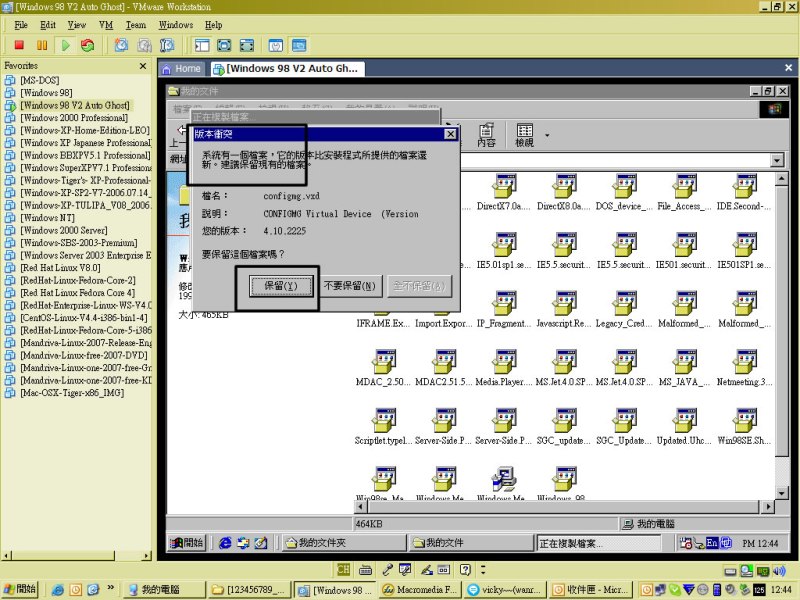Click the 內容 properties toolbar button
This screenshot has height=600, width=800.
point(486,135)
